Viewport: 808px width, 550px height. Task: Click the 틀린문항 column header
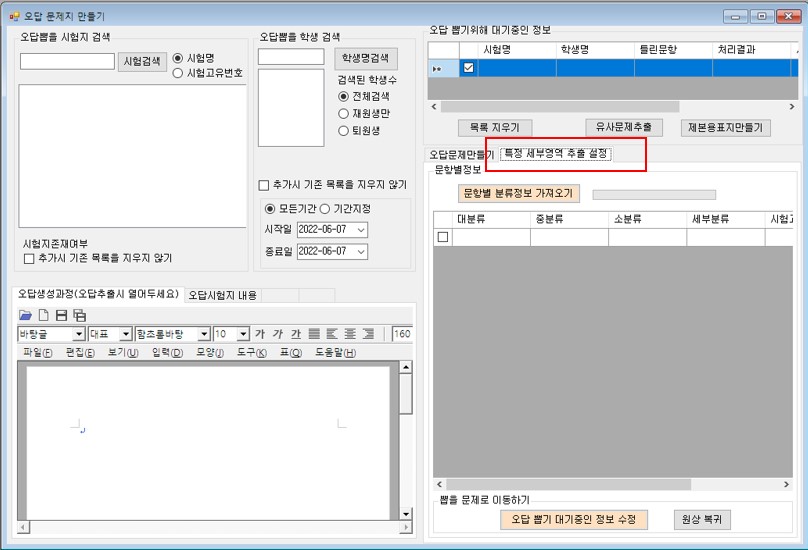[674, 50]
